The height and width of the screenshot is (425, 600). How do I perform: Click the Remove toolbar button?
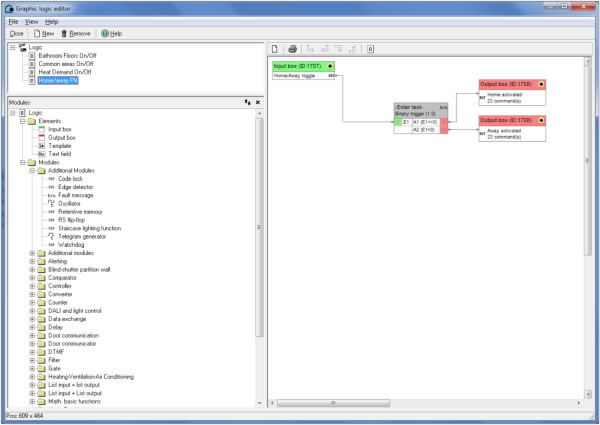pyautogui.click(x=76, y=34)
